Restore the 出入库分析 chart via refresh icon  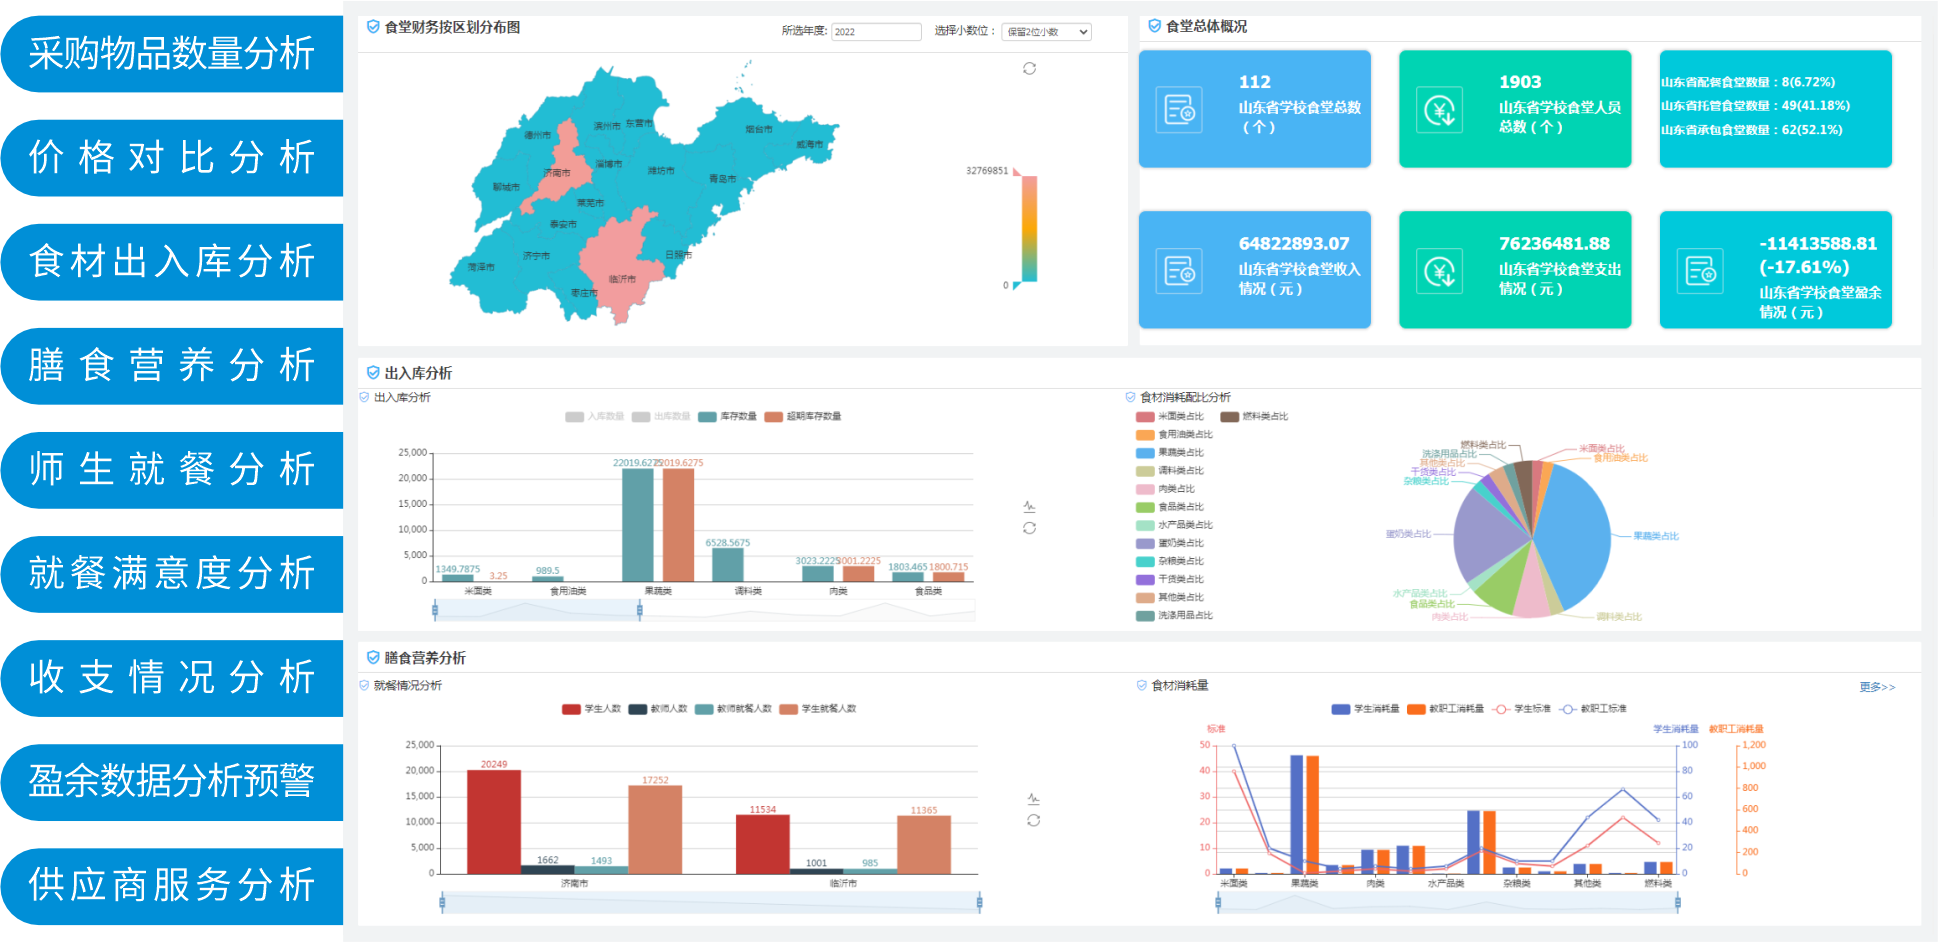1029,528
